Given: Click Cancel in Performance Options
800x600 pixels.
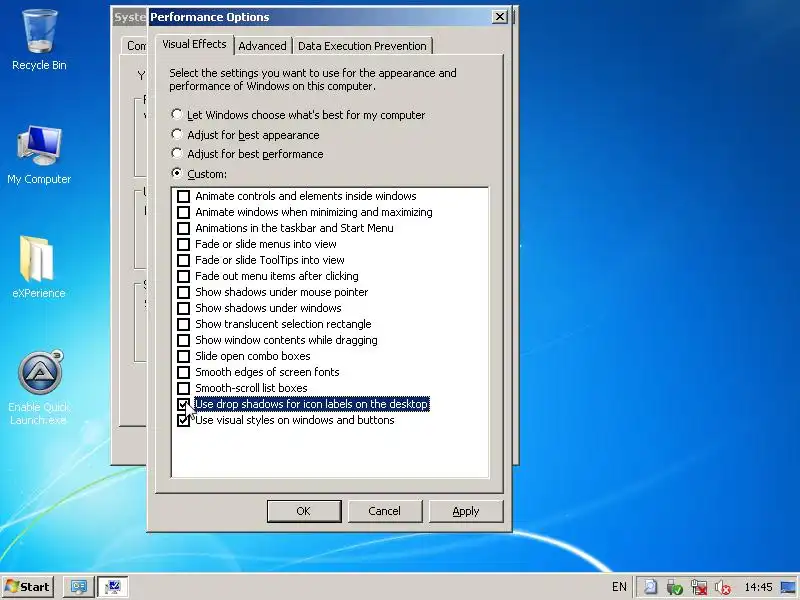Looking at the screenshot, I should click(385, 511).
